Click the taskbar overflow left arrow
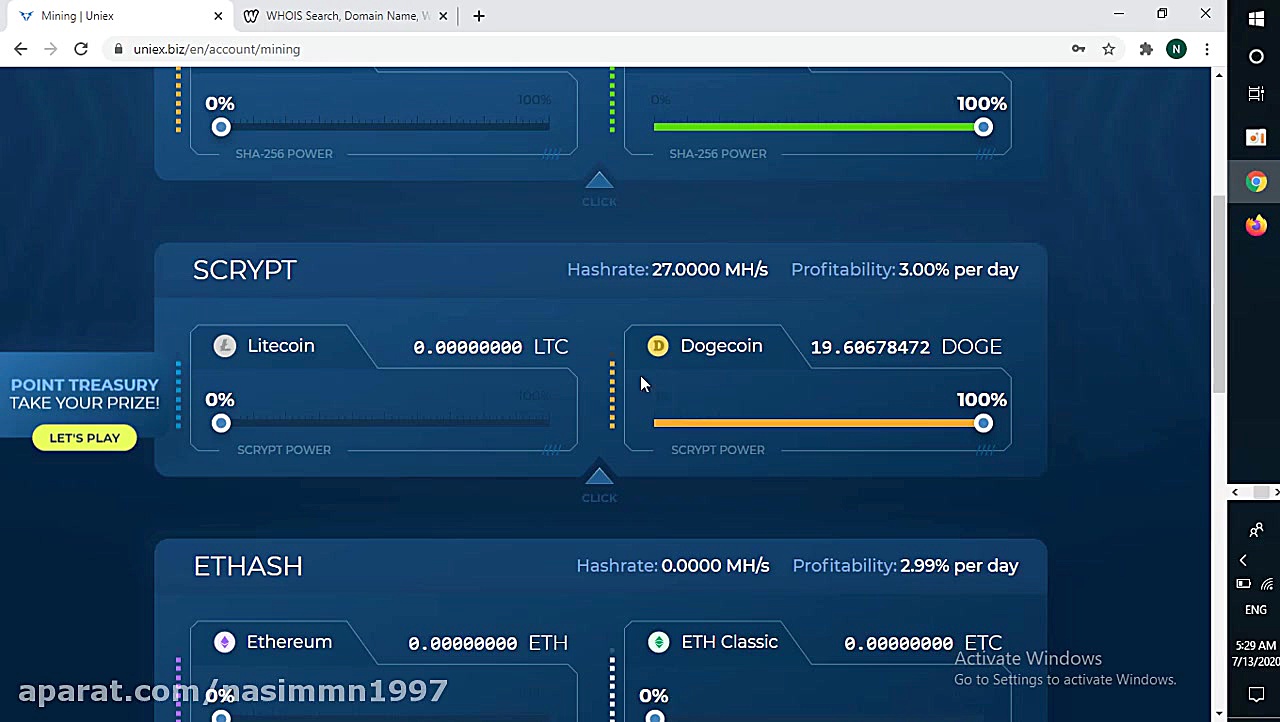The height and width of the screenshot is (722, 1280). click(x=1235, y=492)
